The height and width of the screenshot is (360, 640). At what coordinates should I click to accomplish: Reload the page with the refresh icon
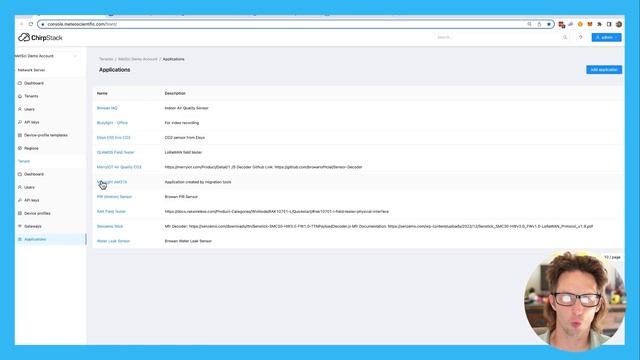coord(31,24)
